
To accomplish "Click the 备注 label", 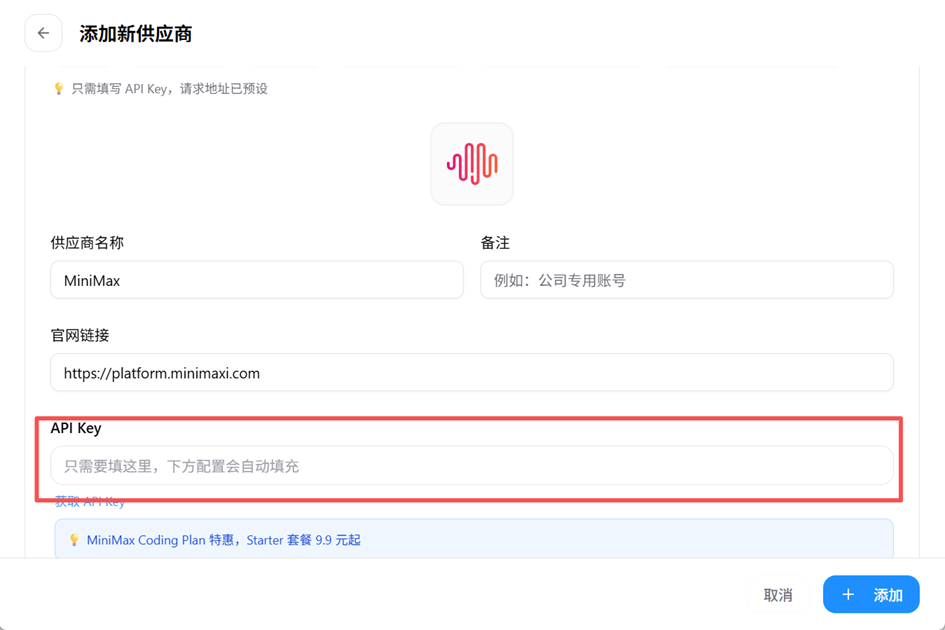I will click(495, 243).
